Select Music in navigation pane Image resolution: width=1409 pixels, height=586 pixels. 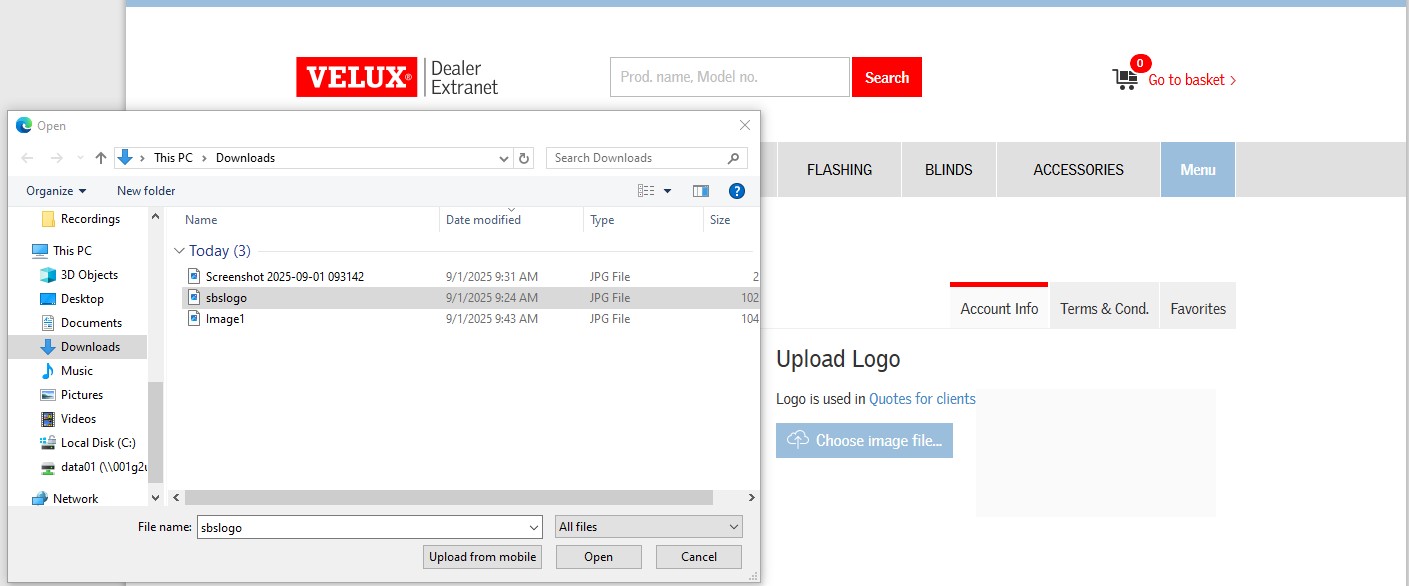click(x=76, y=371)
